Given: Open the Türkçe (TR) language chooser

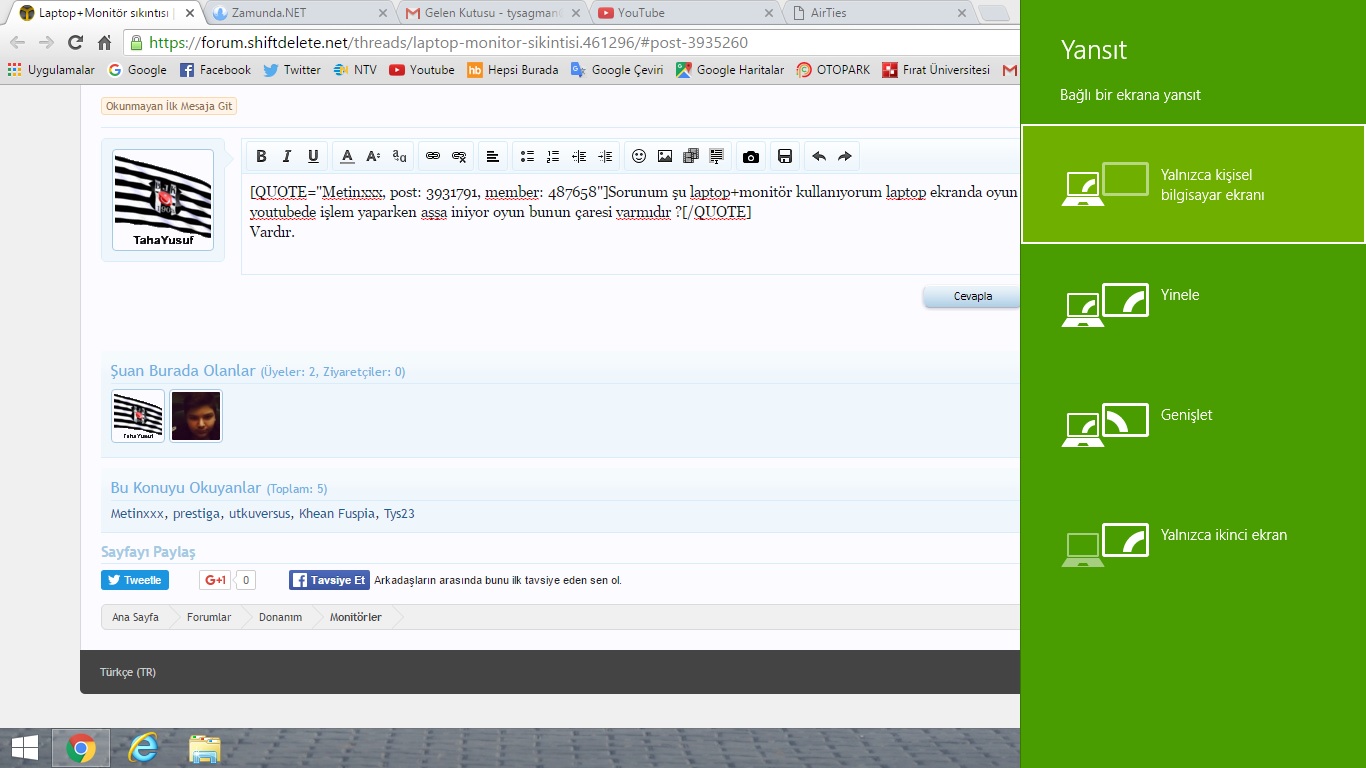Looking at the screenshot, I should [128, 672].
